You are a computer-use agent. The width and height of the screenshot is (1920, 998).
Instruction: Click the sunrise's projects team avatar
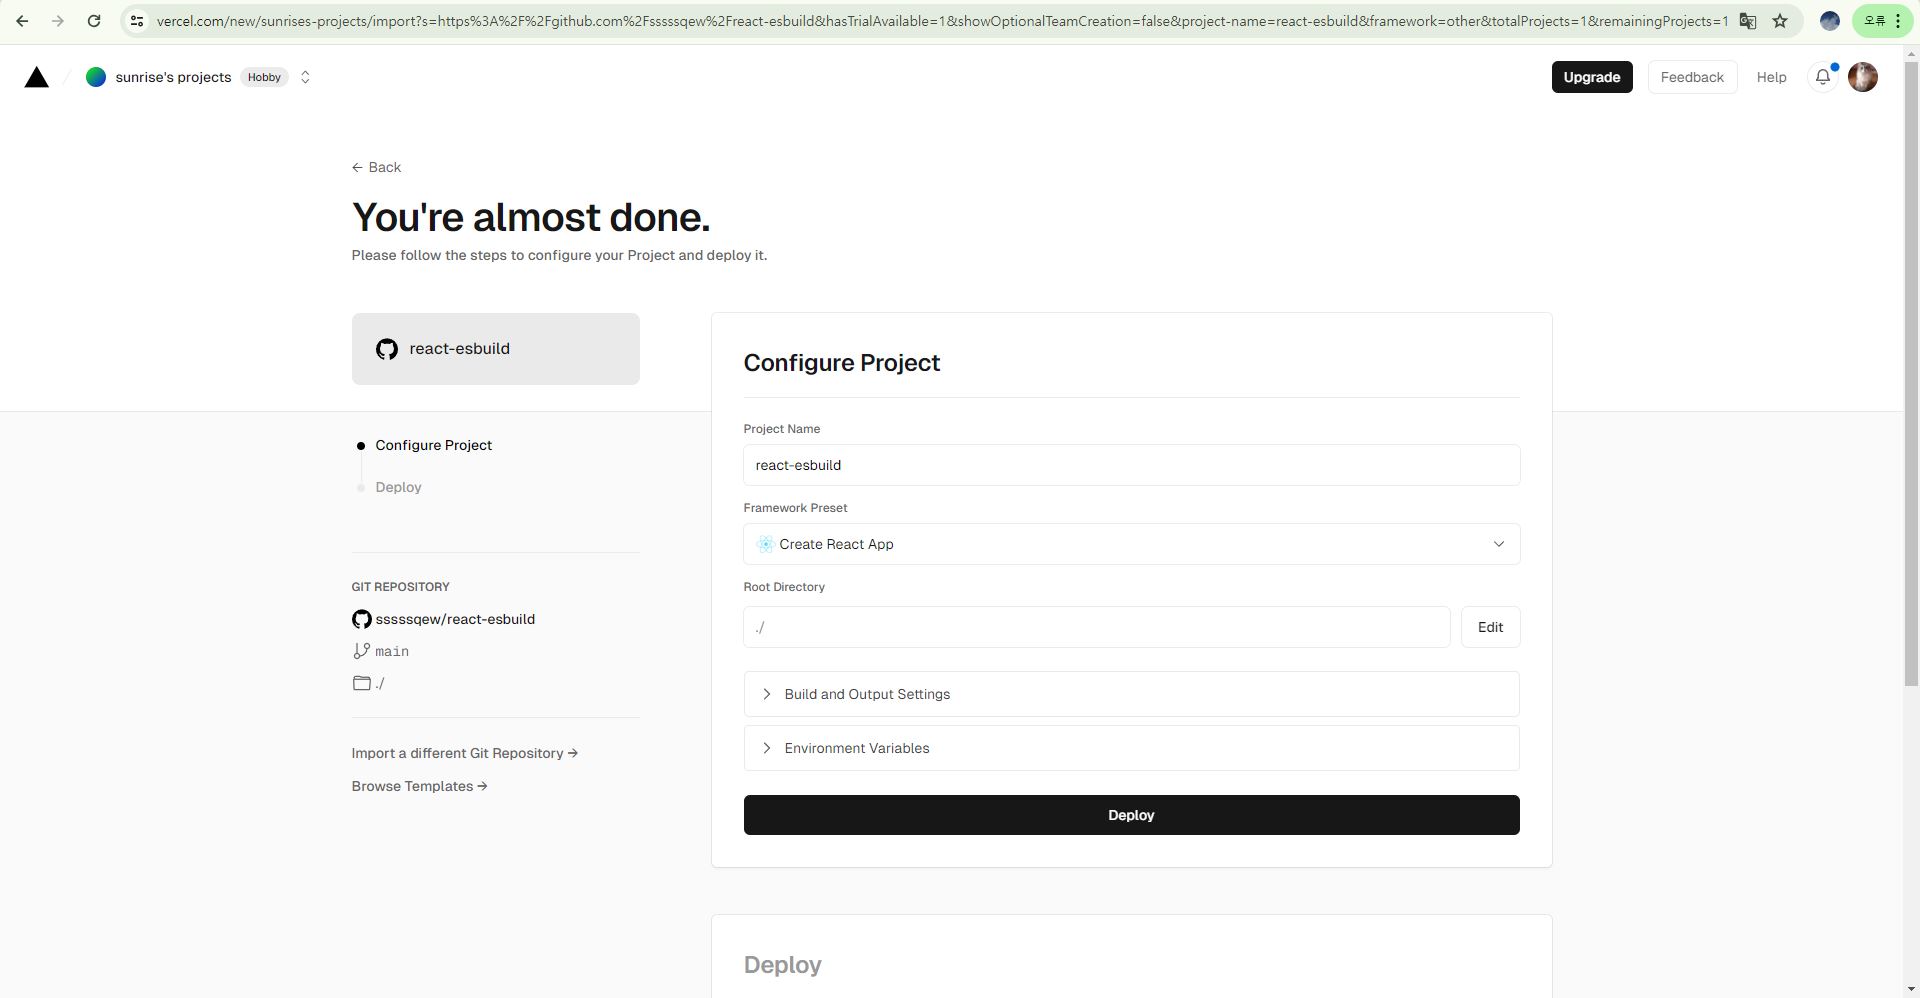(x=96, y=77)
